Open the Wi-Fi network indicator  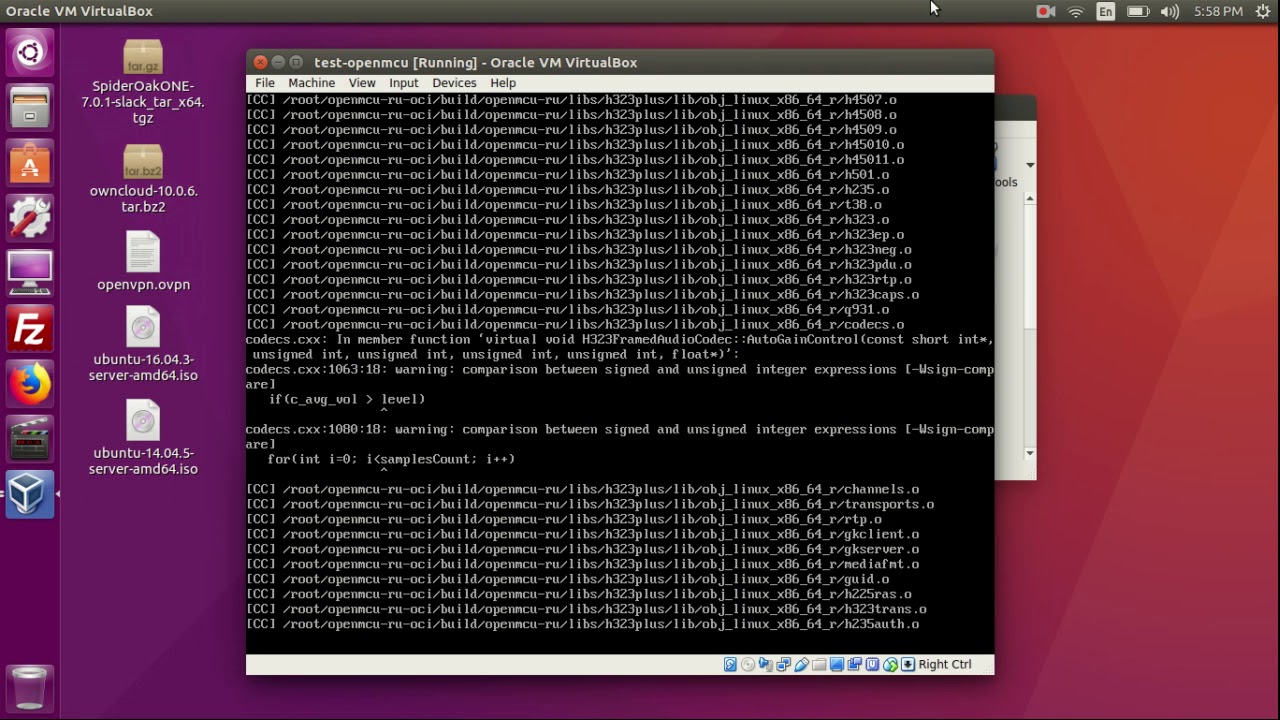coord(1076,12)
